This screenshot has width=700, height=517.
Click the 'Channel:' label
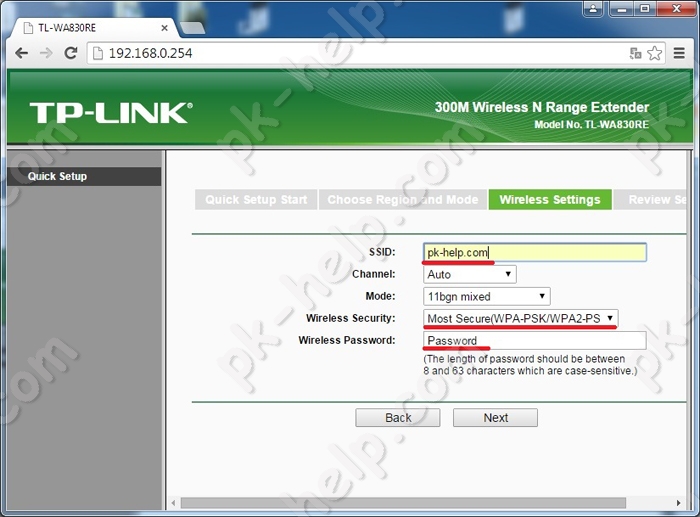(374, 274)
